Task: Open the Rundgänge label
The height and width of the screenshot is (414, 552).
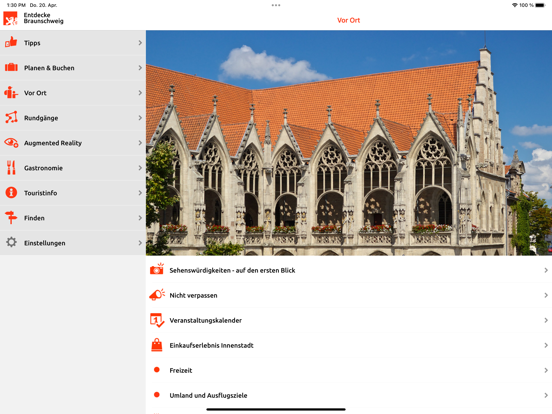Action: tap(41, 118)
